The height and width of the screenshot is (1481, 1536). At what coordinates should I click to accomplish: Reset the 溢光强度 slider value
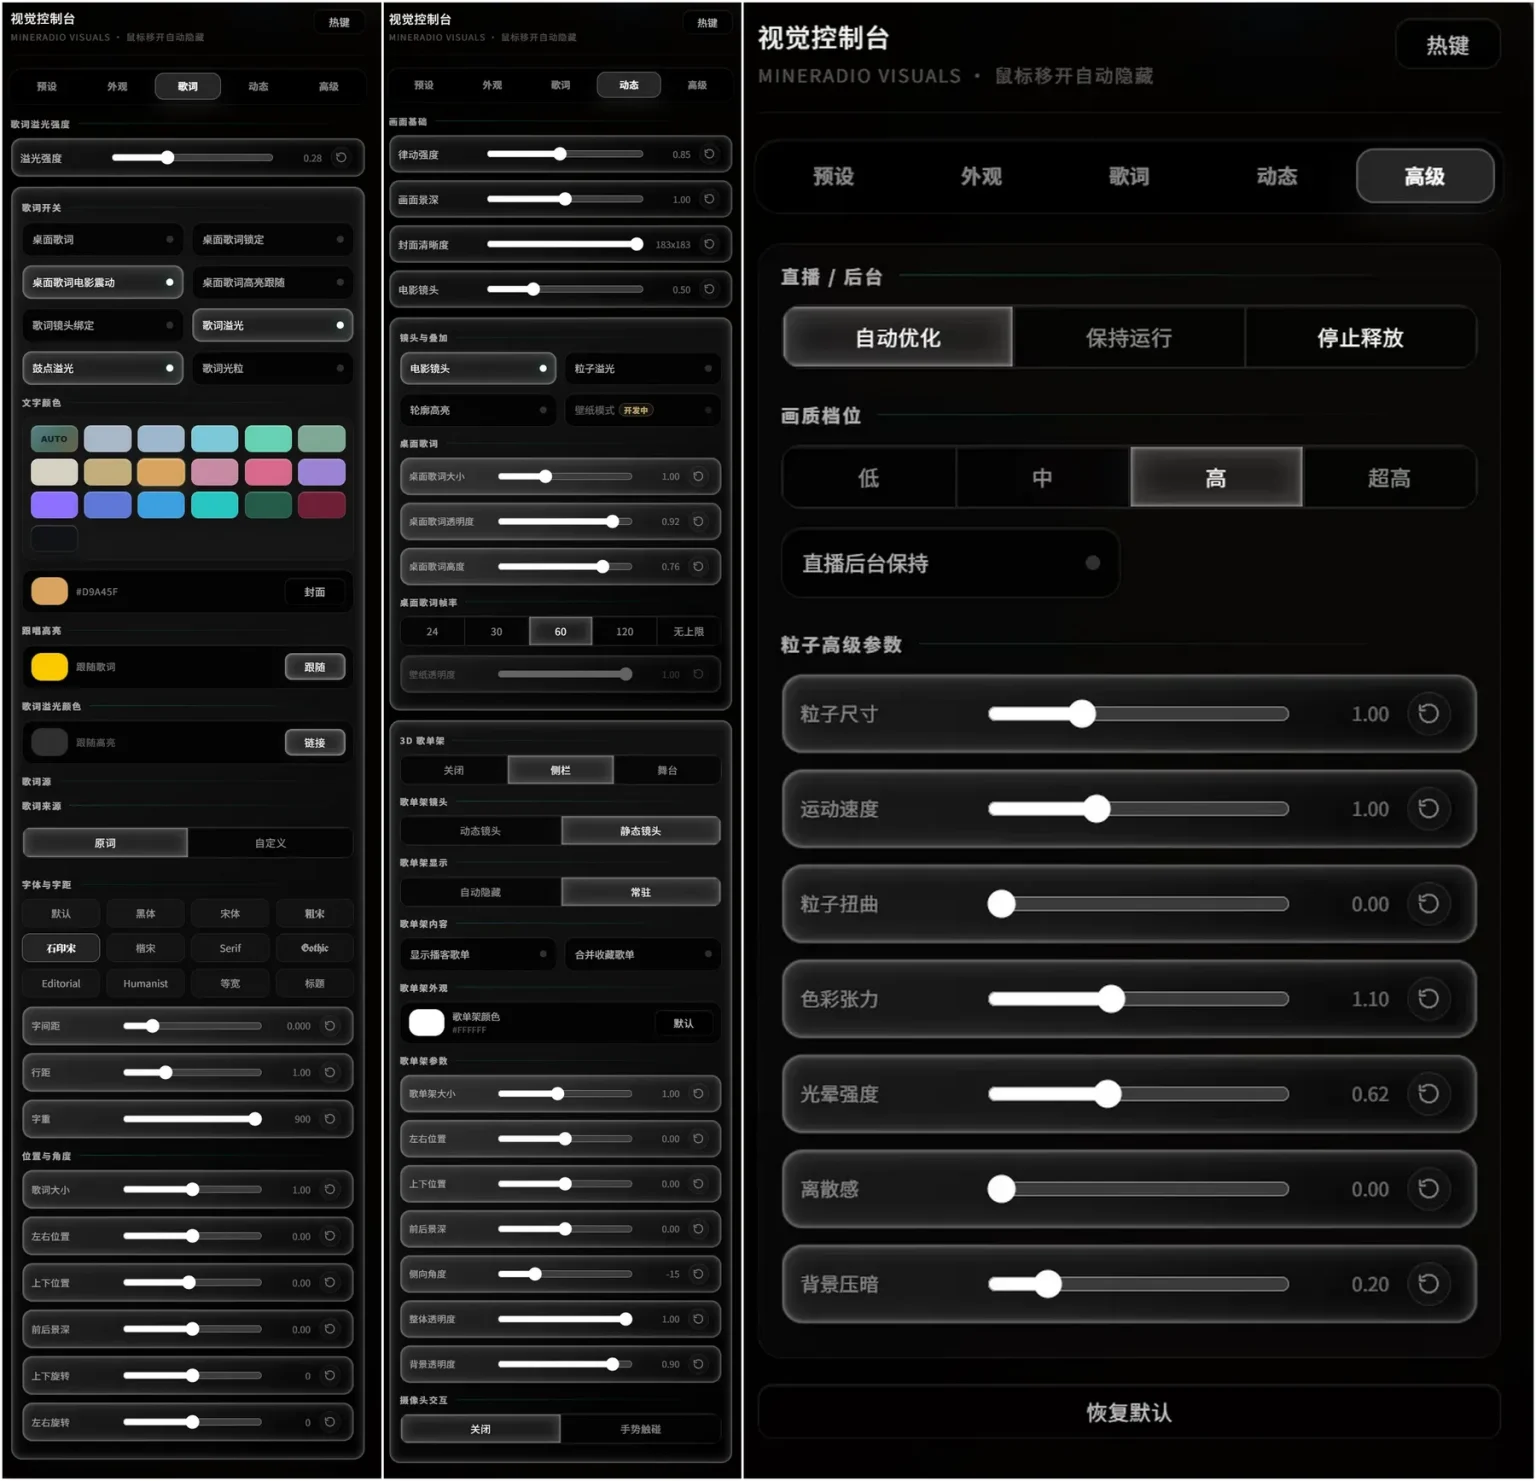point(341,158)
